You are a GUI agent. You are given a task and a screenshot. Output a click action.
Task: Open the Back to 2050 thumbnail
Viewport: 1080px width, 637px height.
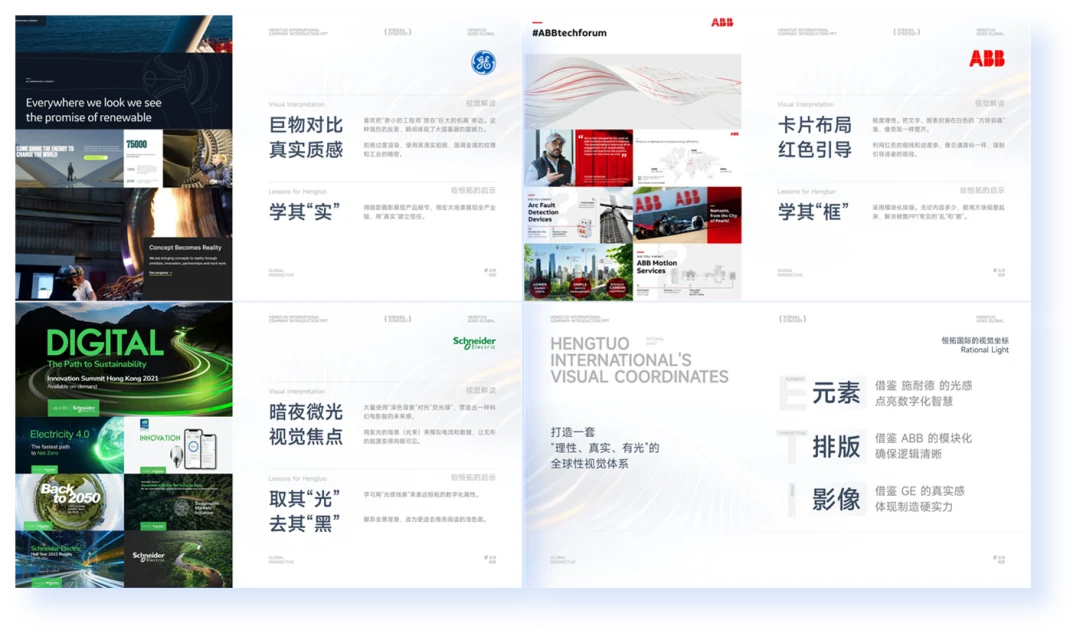point(70,502)
